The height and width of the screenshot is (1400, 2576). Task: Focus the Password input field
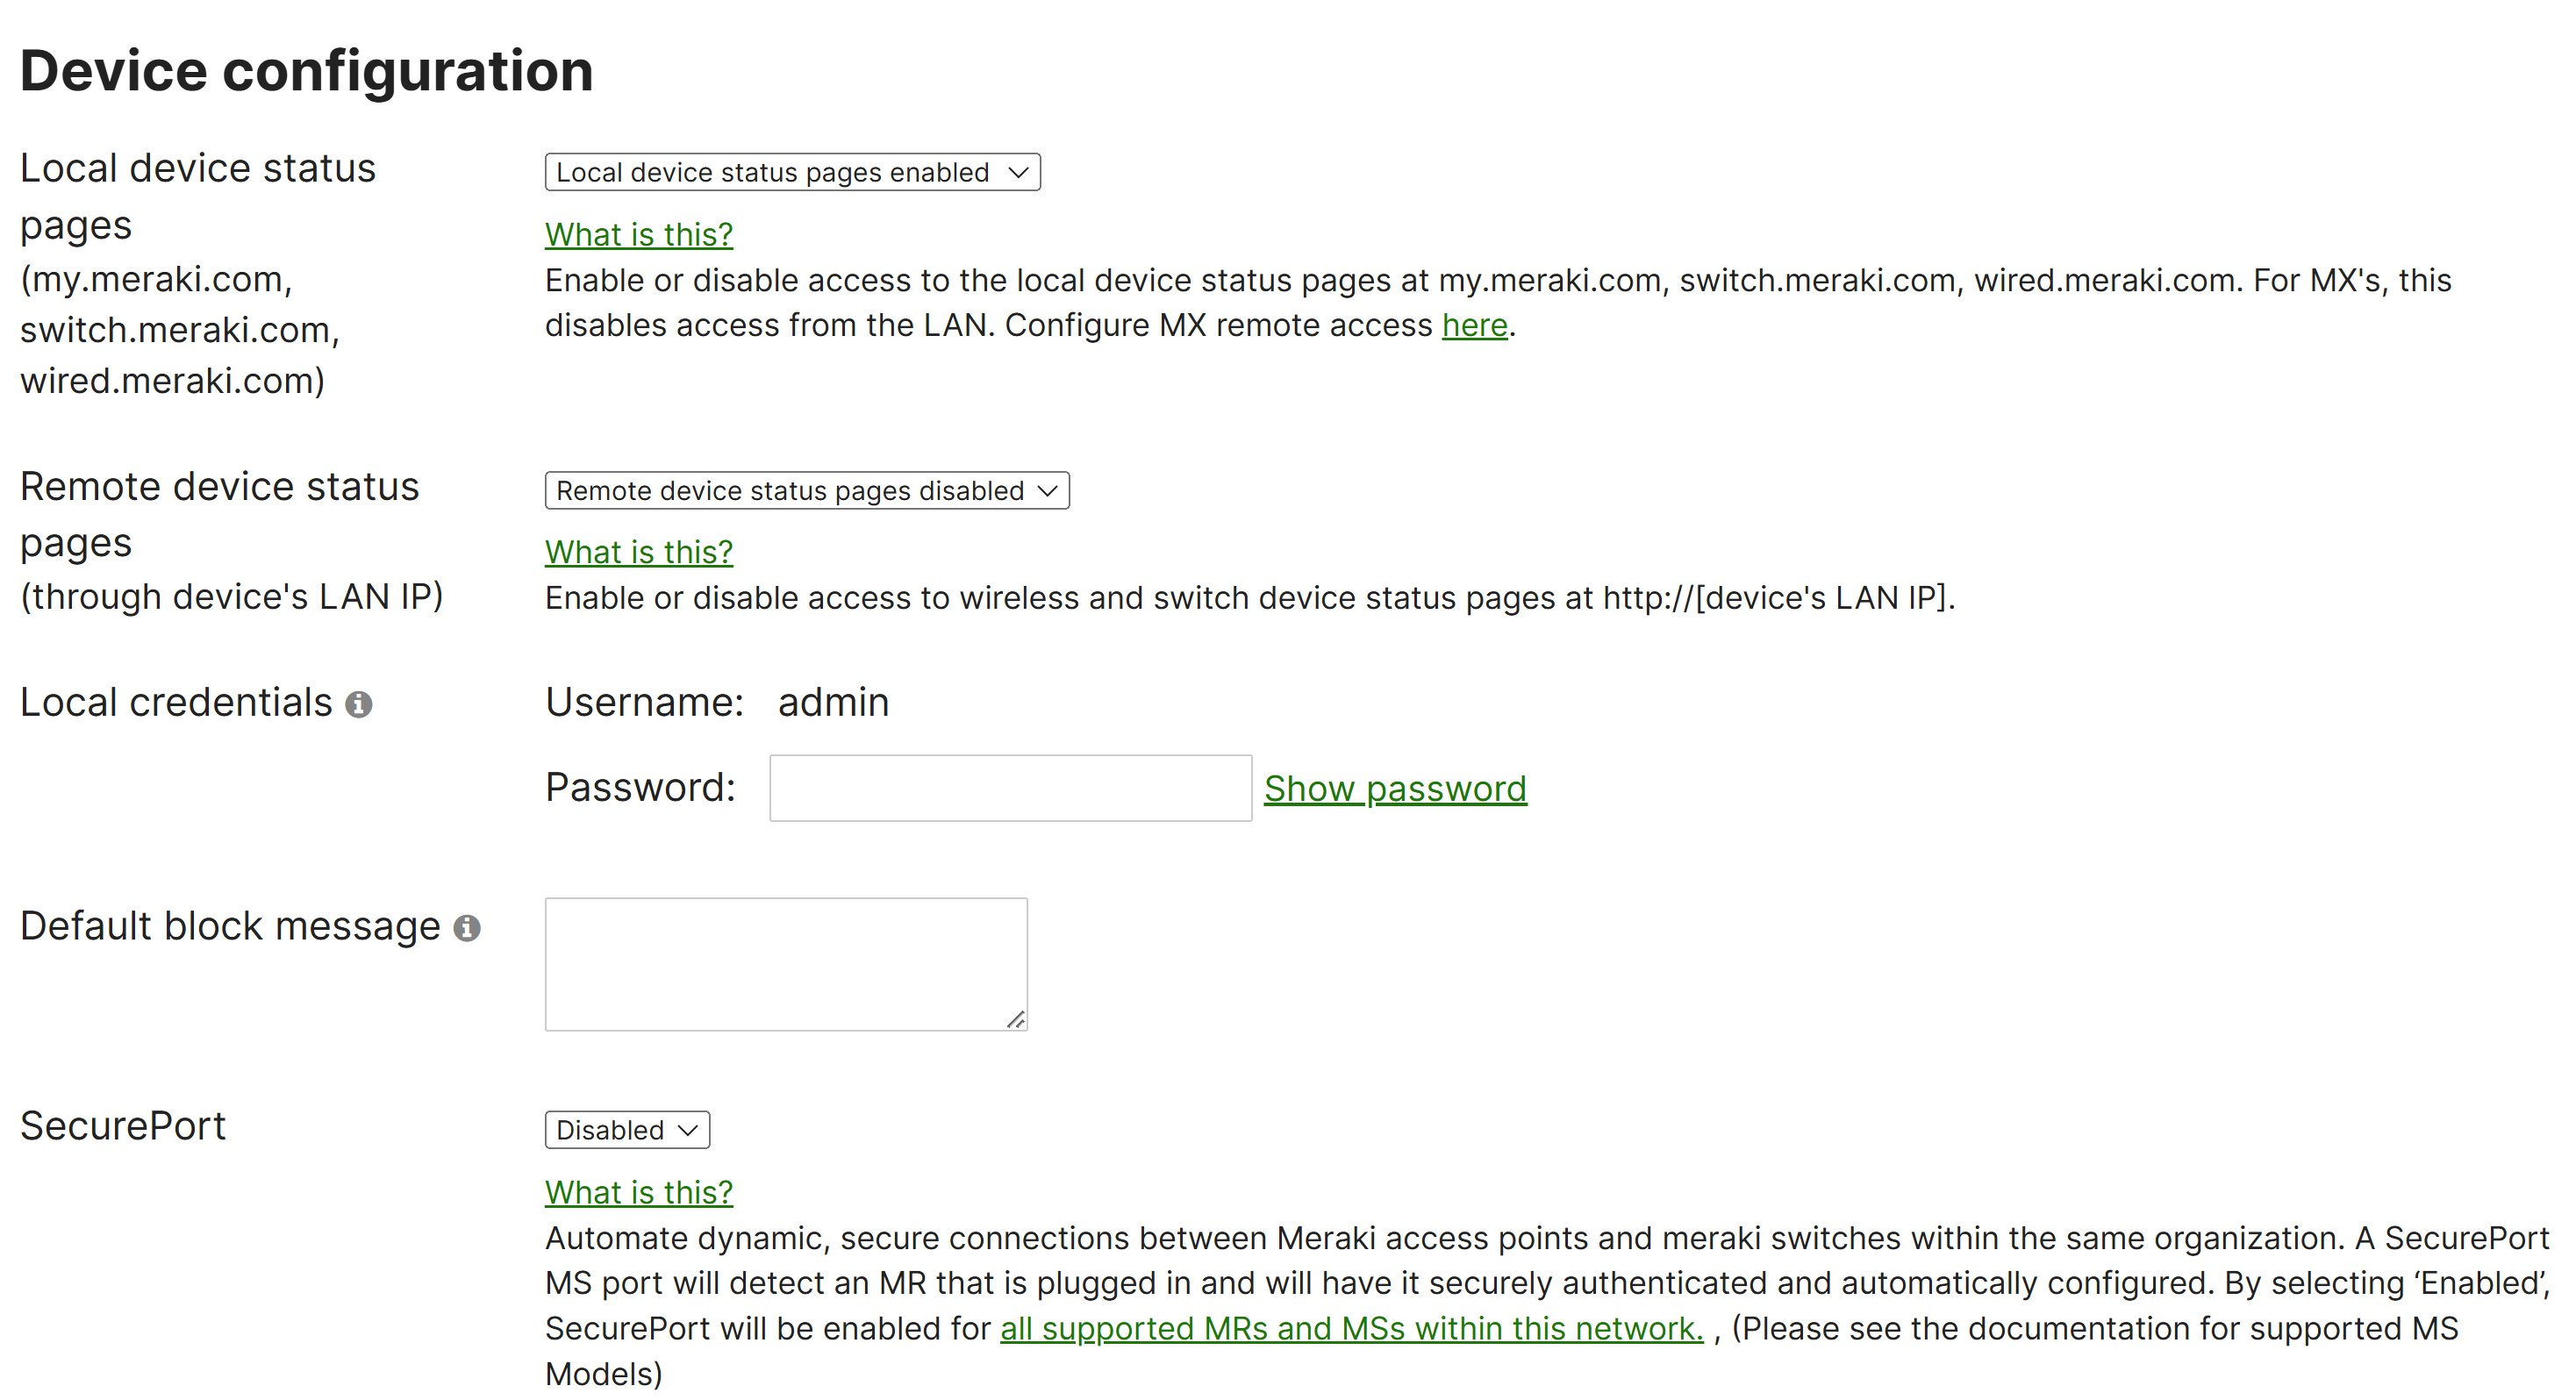pyautogui.click(x=1010, y=788)
